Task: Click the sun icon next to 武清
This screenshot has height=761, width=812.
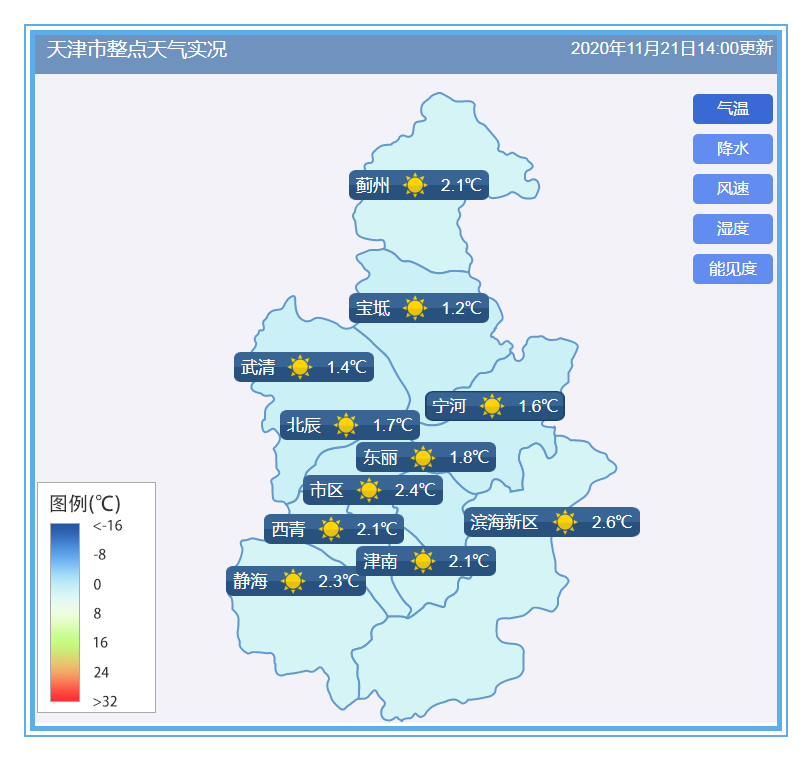Action: coord(300,367)
